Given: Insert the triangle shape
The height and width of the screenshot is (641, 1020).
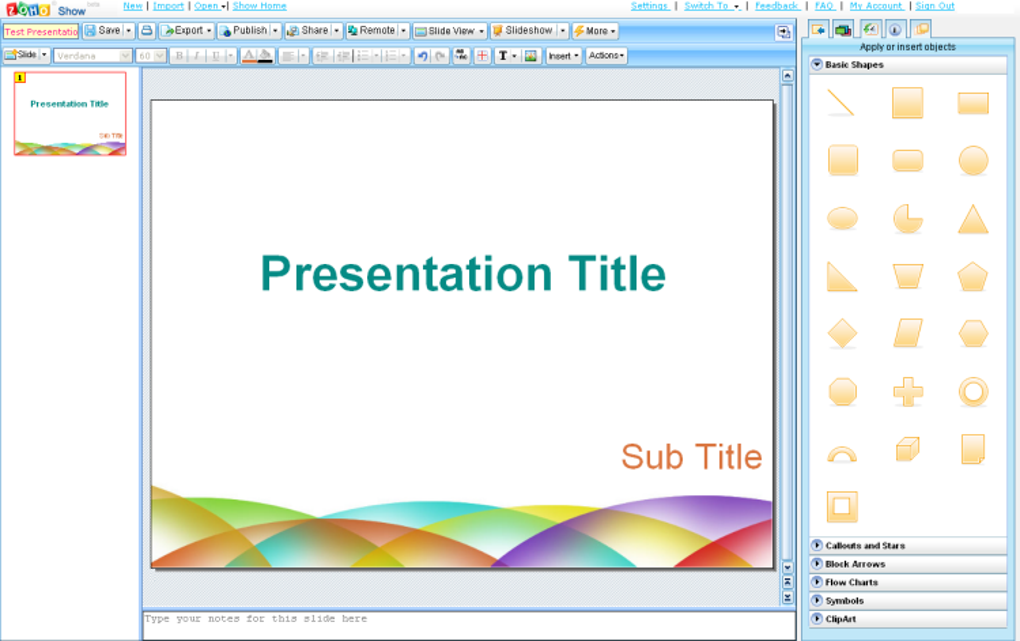Looking at the screenshot, I should click(x=973, y=219).
